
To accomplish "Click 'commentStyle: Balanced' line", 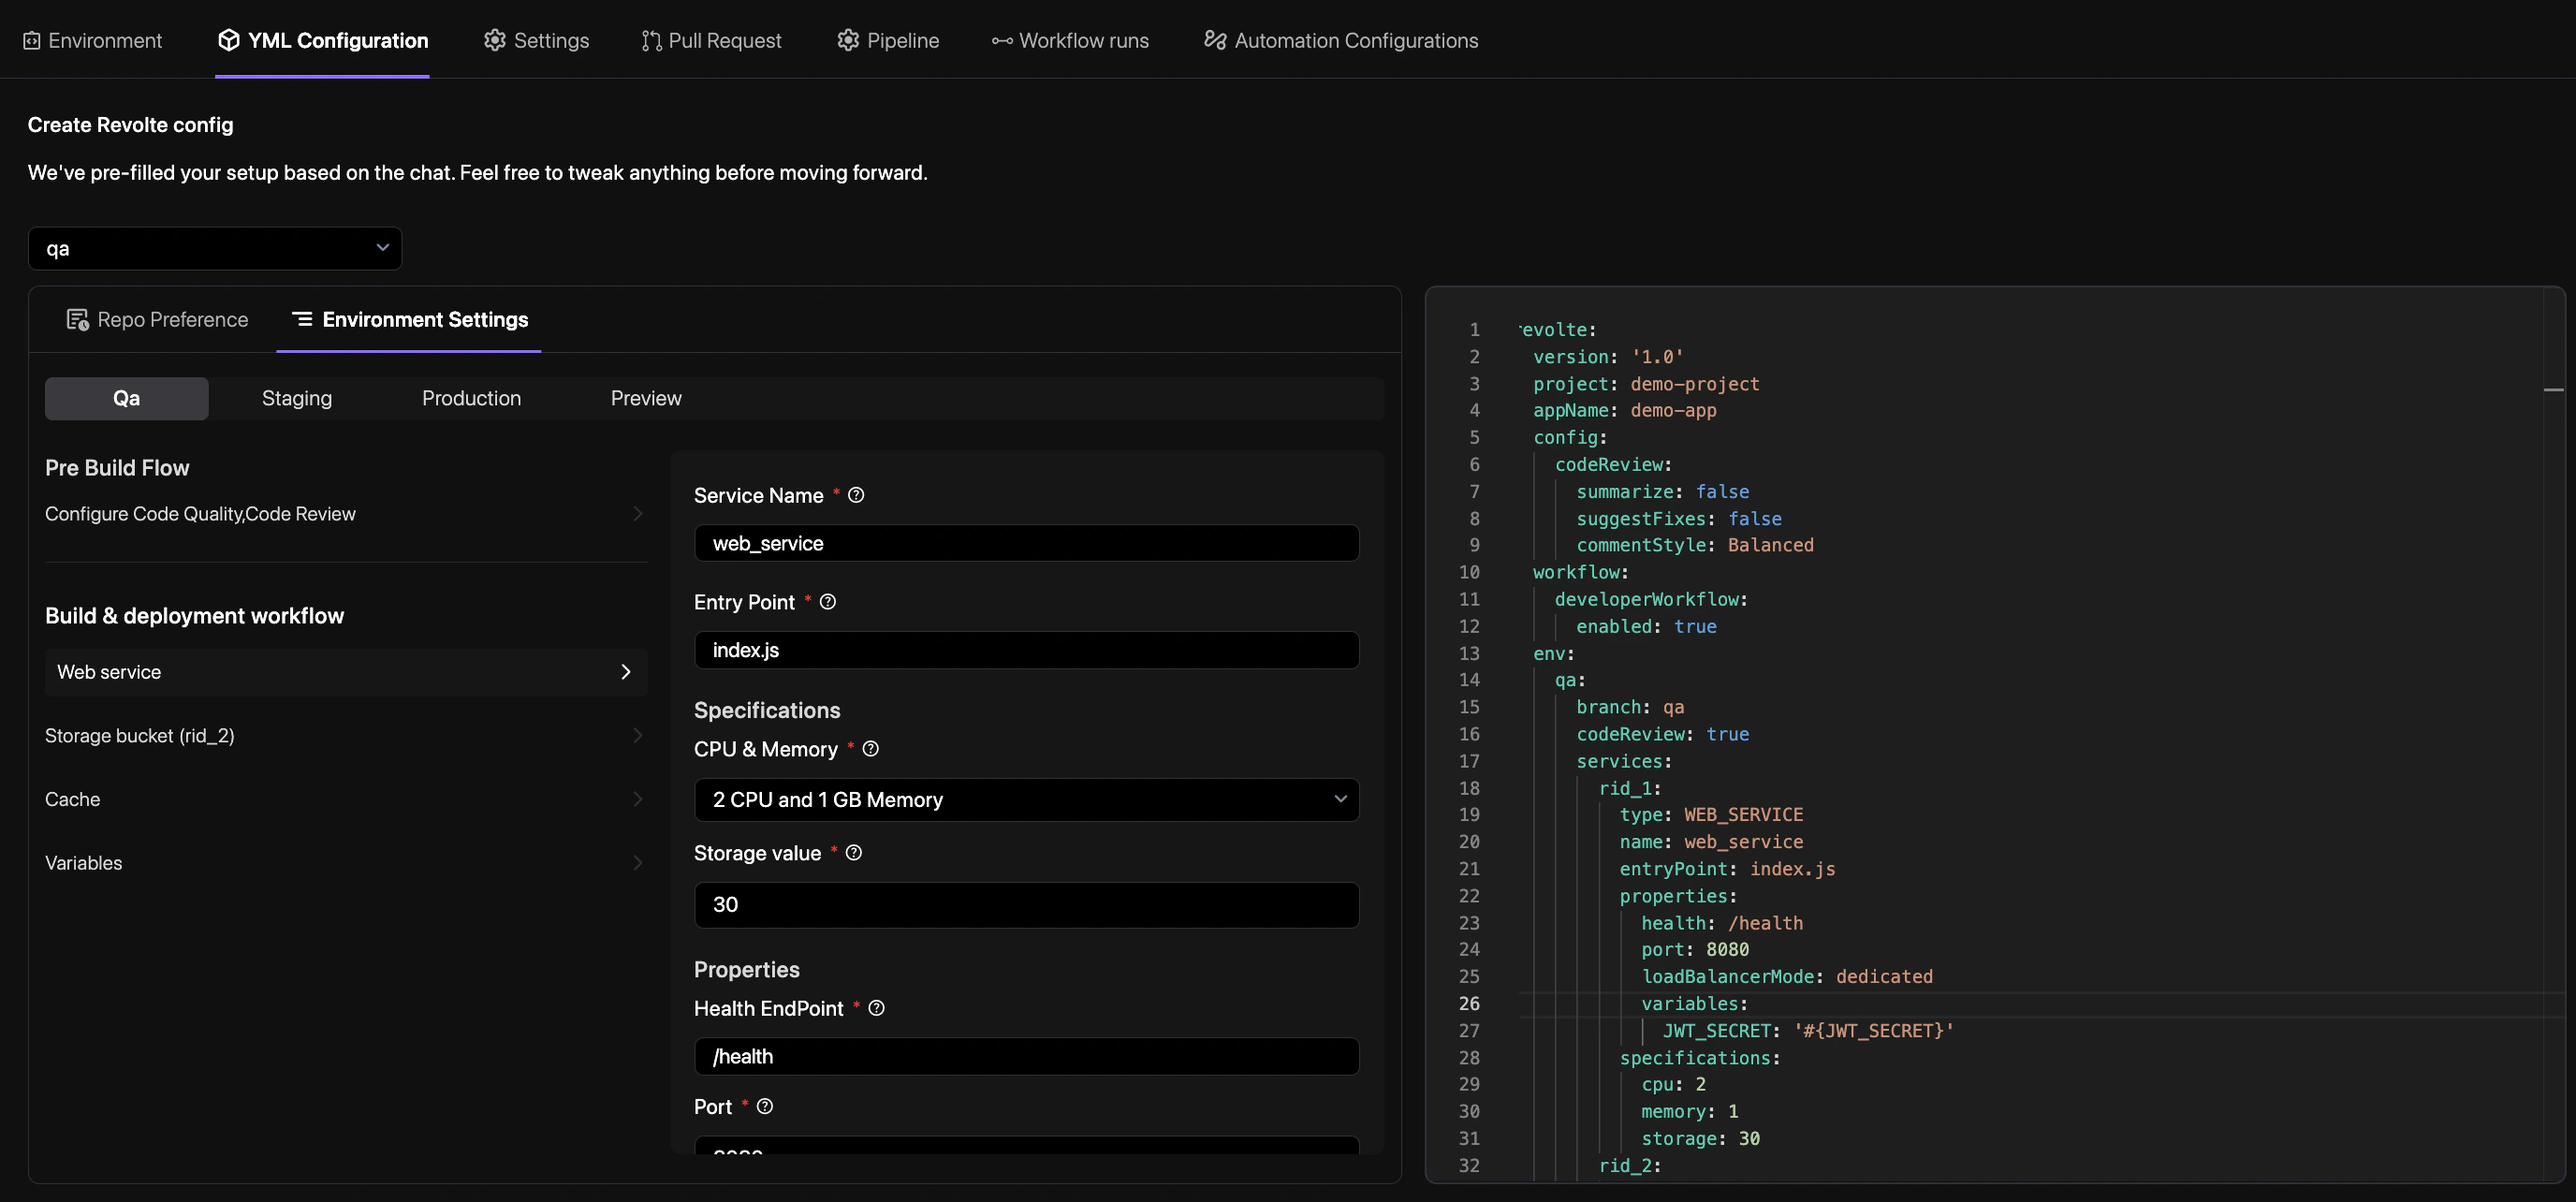I will 1695,545.
